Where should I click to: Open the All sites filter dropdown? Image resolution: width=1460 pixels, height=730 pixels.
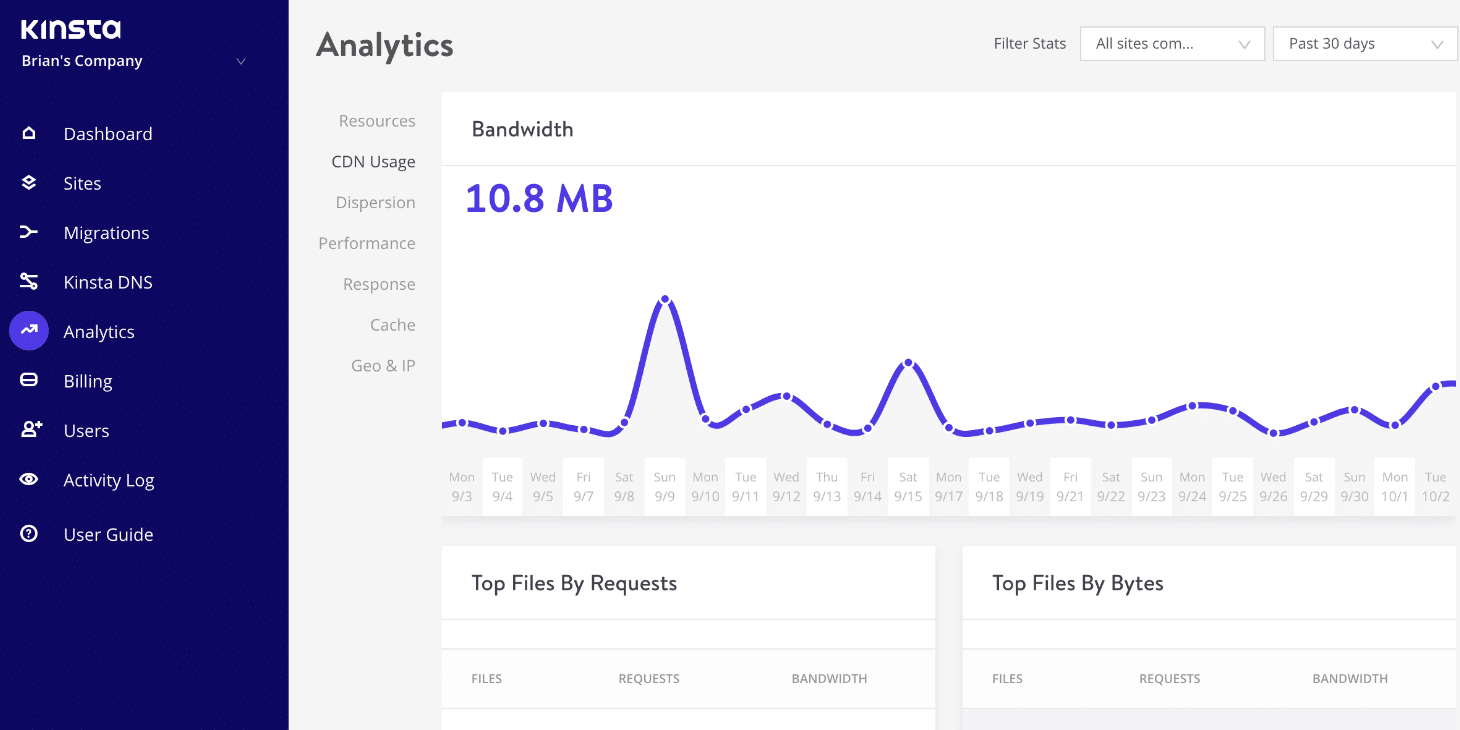(1172, 44)
